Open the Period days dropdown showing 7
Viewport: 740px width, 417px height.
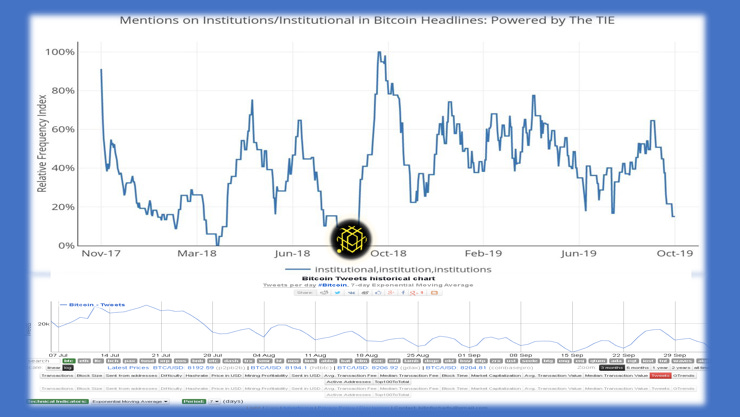pyautogui.click(x=214, y=401)
